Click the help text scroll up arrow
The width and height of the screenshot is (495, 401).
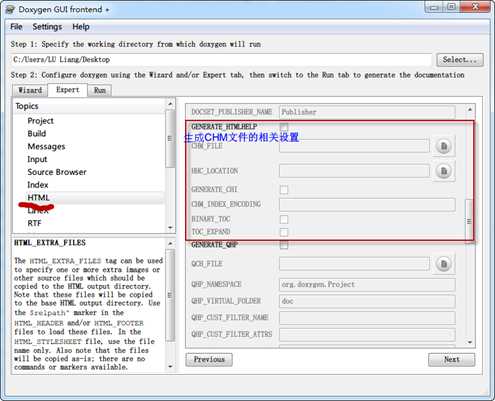[170, 244]
